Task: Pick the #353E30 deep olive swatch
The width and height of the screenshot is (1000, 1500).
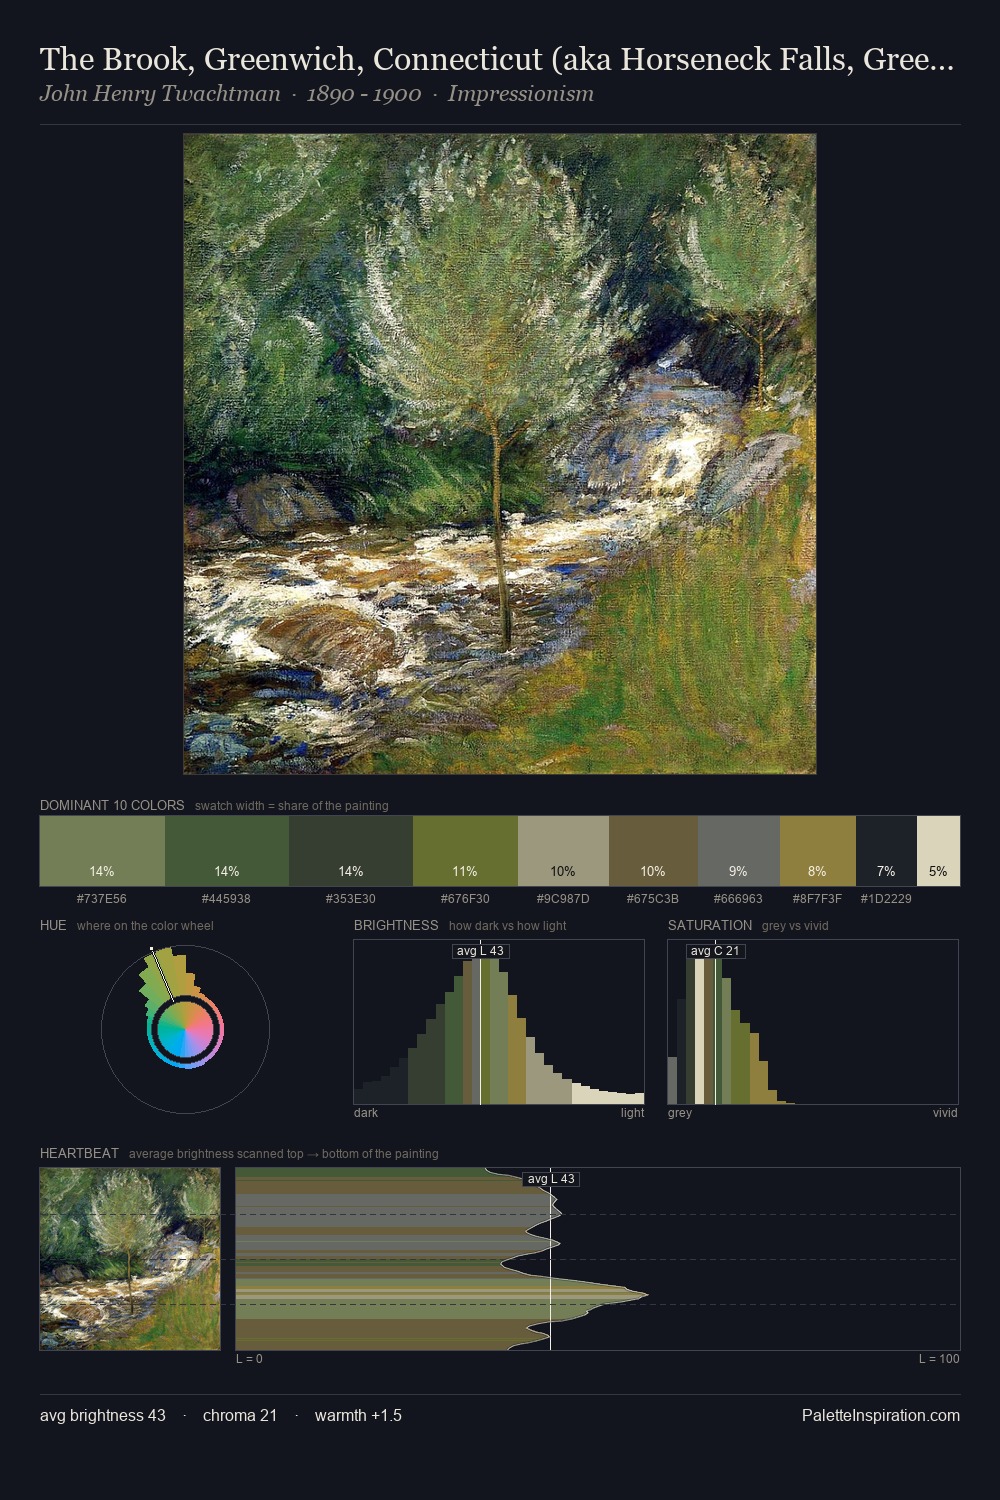Action: [x=351, y=851]
